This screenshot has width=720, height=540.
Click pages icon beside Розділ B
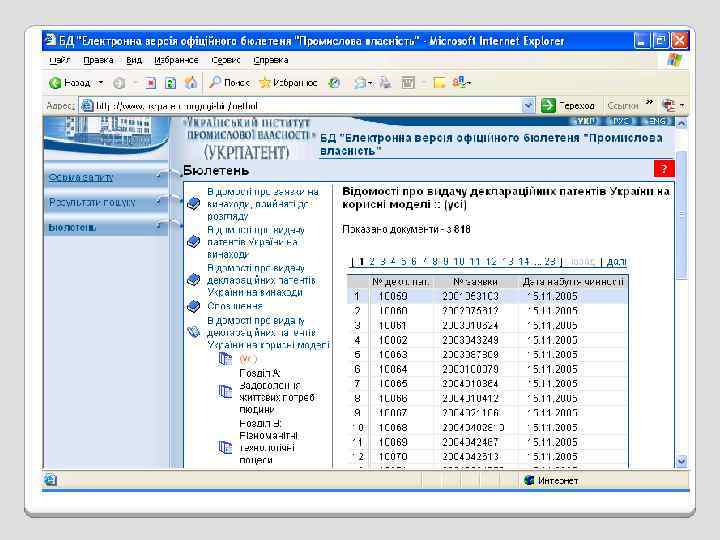point(225,446)
